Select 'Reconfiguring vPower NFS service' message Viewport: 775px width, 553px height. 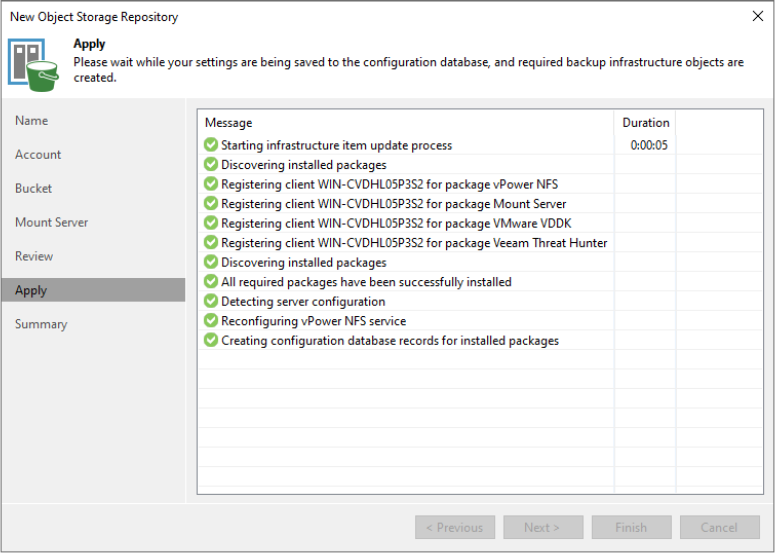[313, 321]
